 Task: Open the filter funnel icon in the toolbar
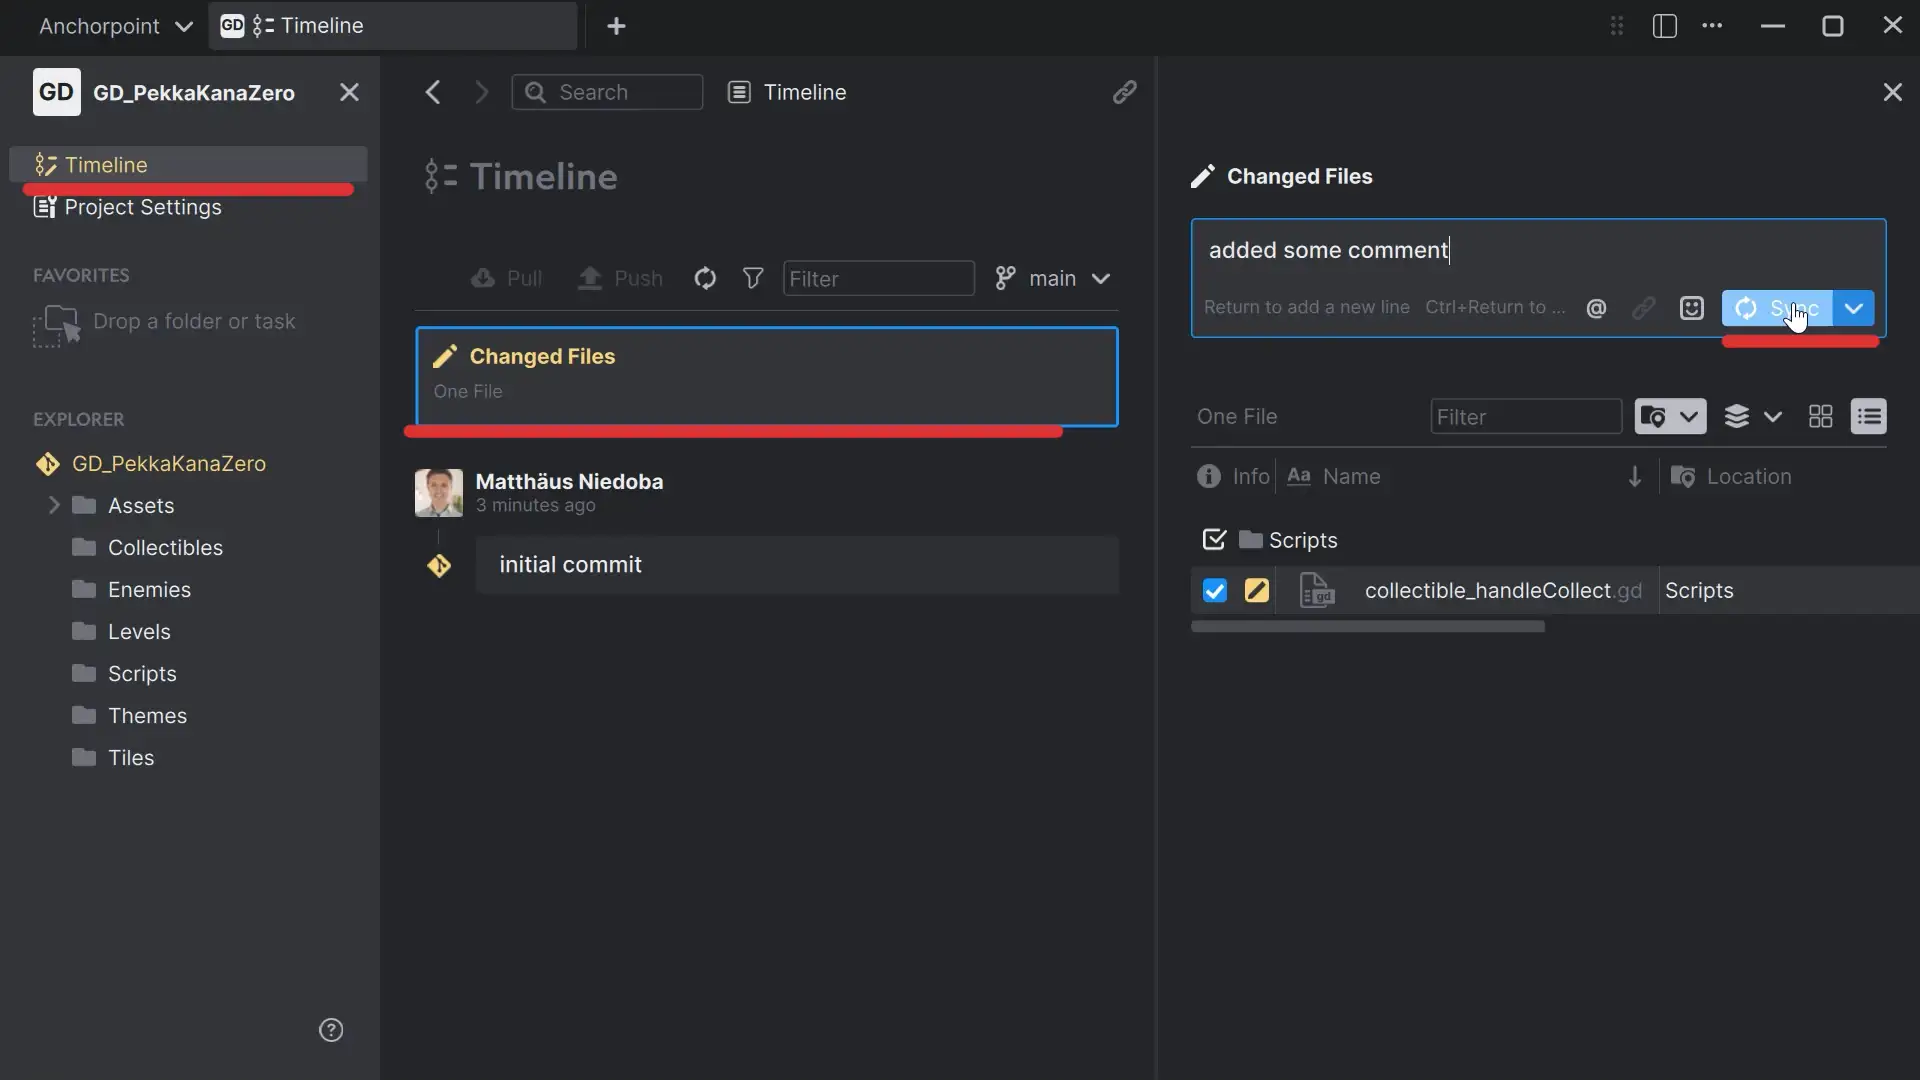pos(754,279)
